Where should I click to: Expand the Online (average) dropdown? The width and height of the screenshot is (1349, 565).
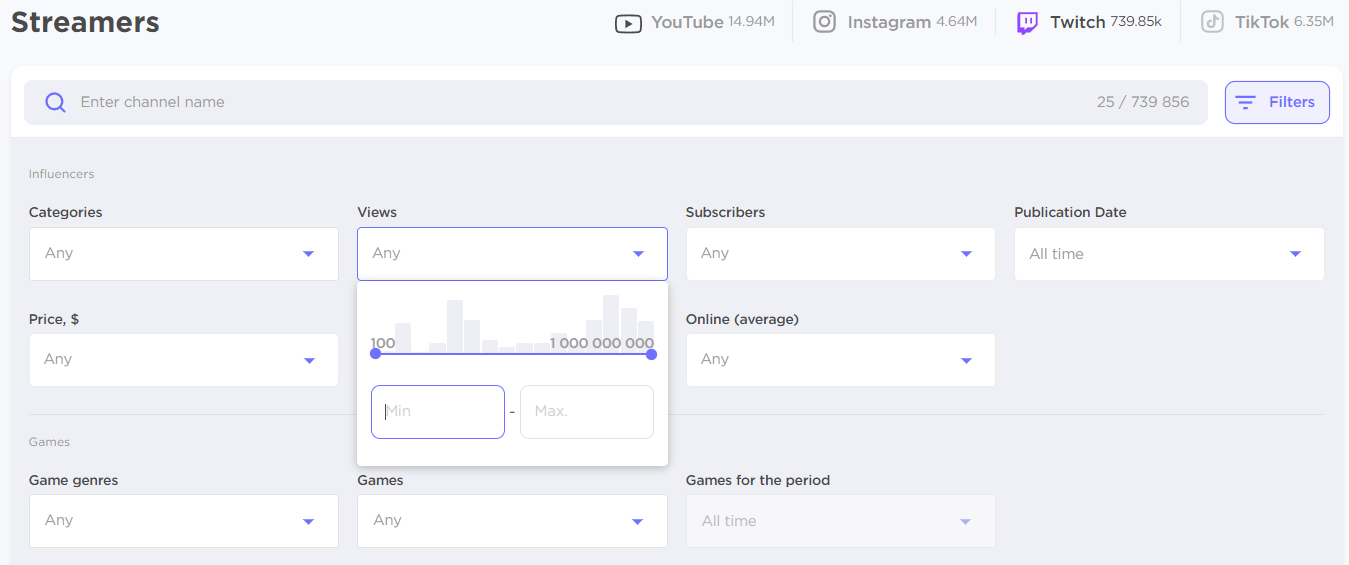[x=841, y=360]
